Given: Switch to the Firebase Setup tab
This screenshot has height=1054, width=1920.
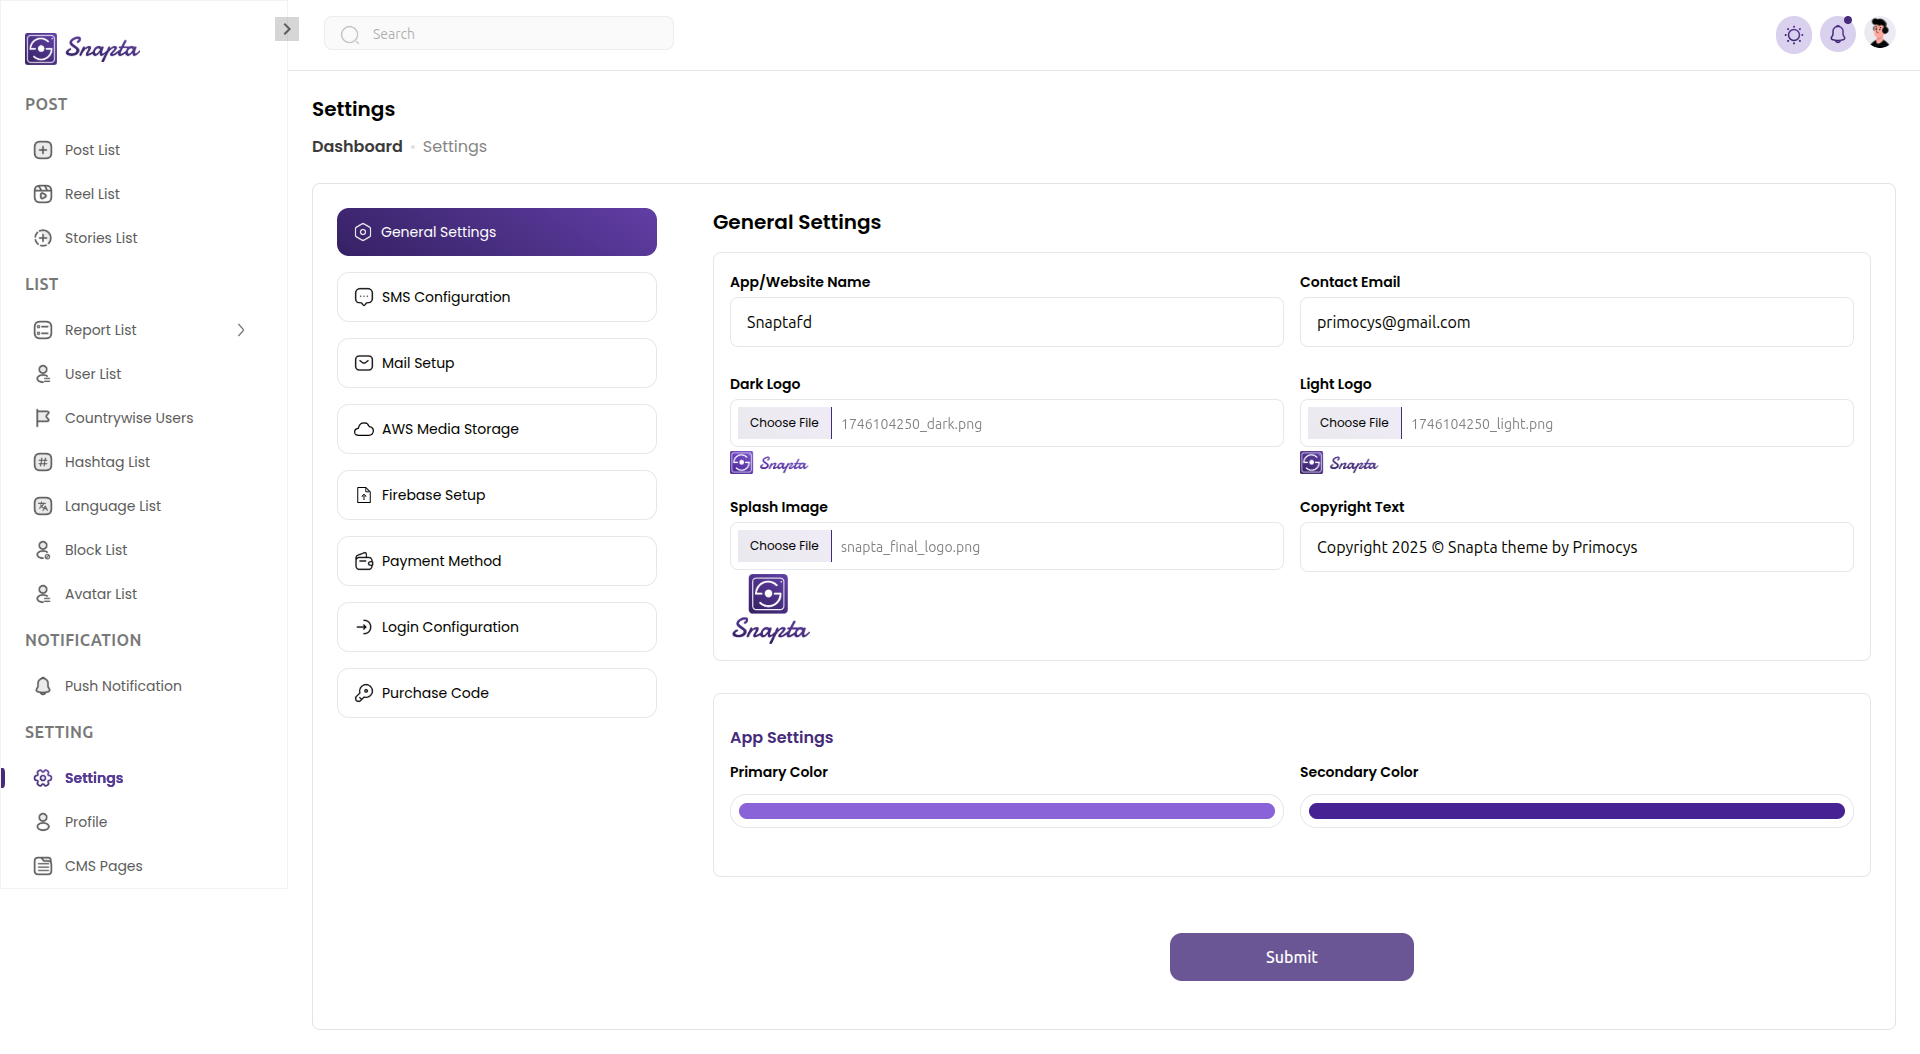Looking at the screenshot, I should pyautogui.click(x=496, y=495).
